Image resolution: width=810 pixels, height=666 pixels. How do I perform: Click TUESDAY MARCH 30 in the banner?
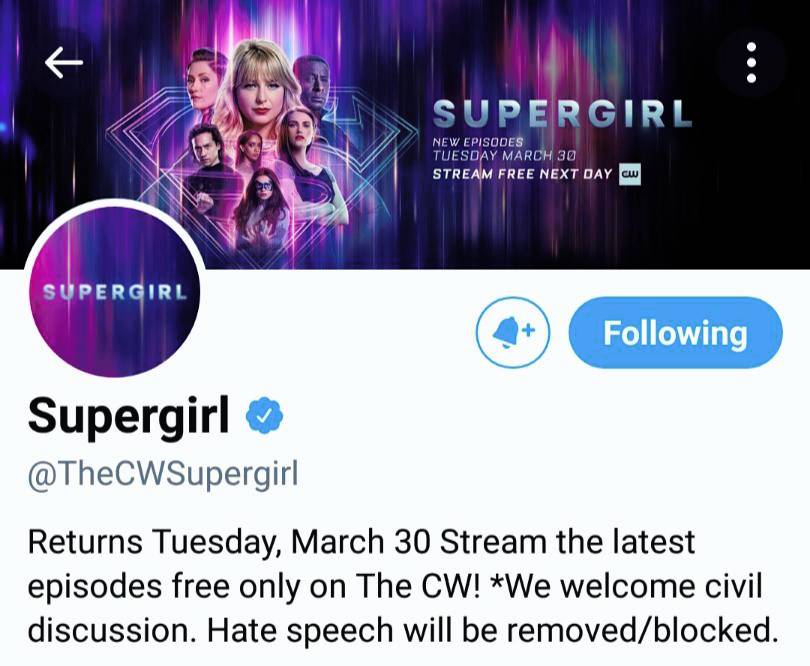pyautogui.click(x=504, y=155)
